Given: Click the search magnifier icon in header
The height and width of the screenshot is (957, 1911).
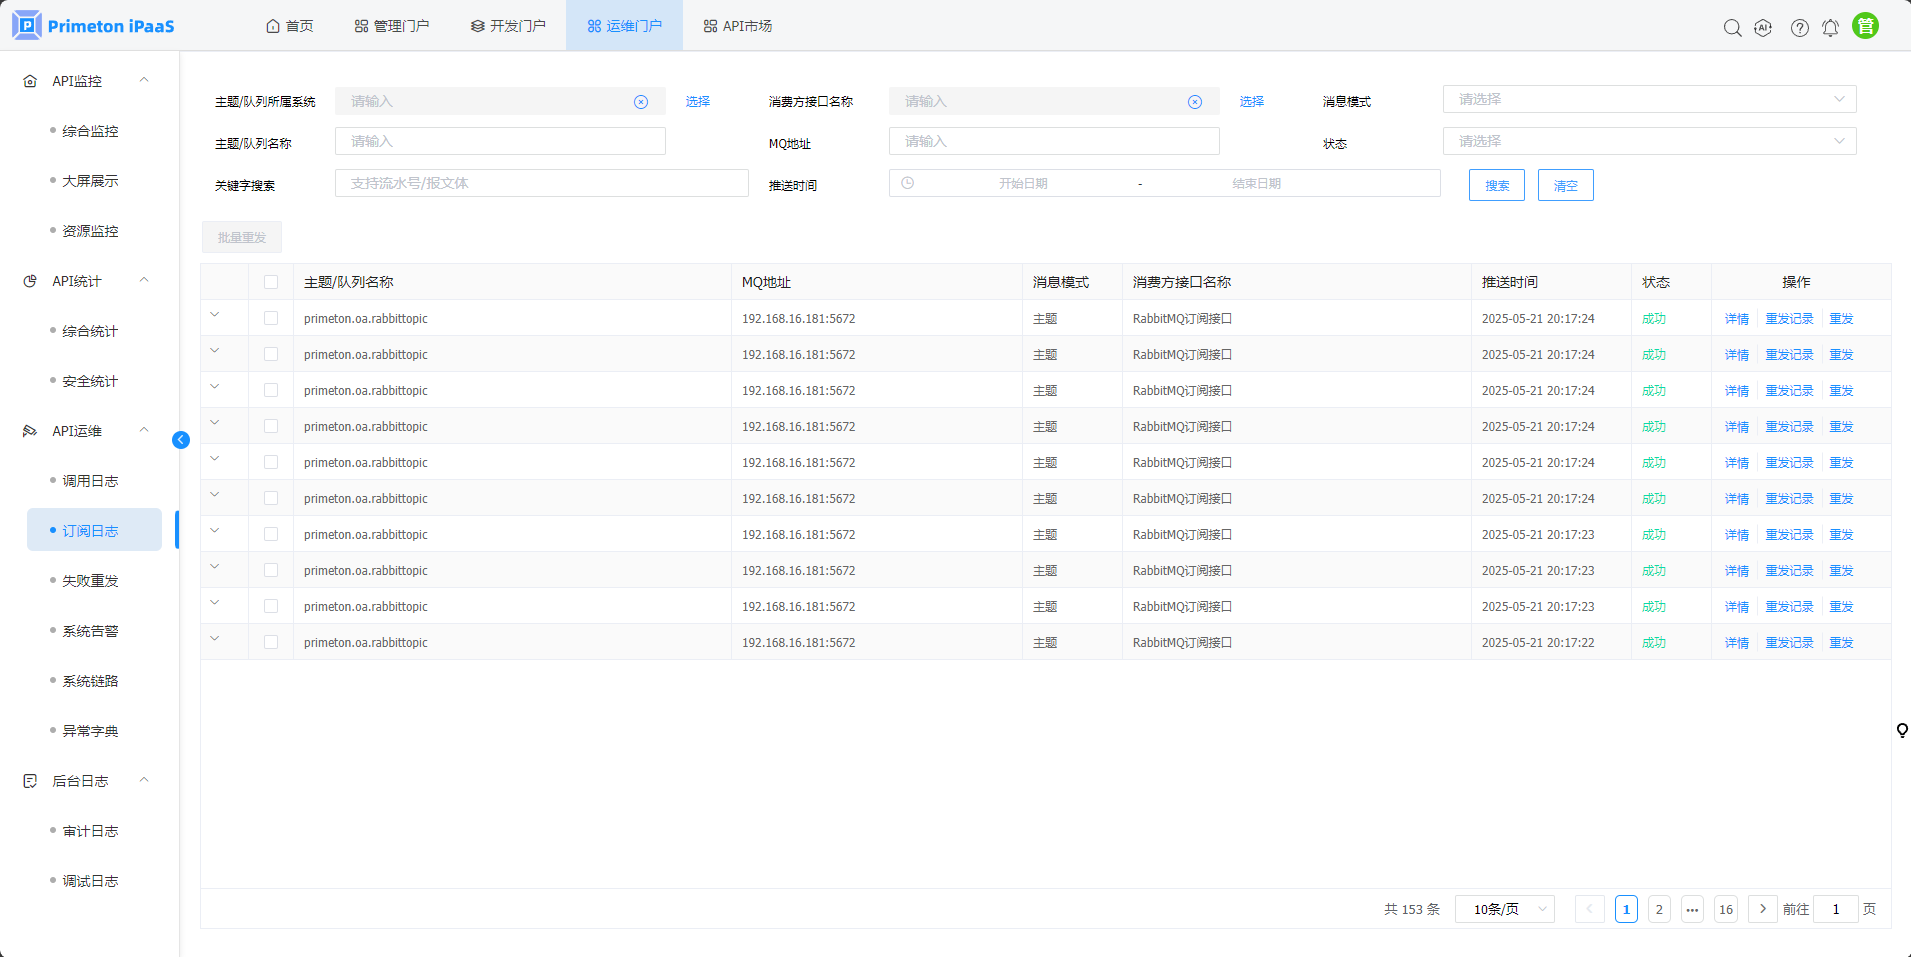Looking at the screenshot, I should point(1732,28).
